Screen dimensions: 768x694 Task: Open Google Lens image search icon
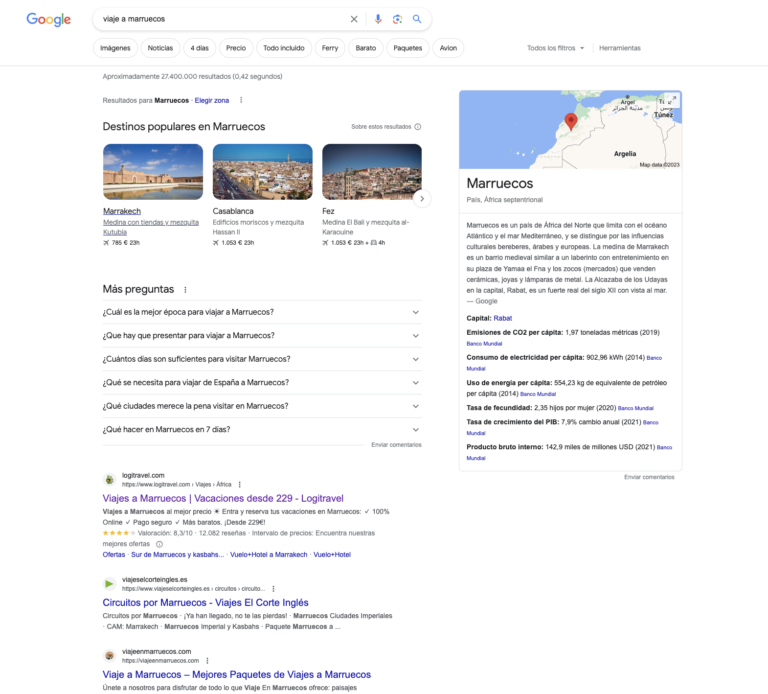(x=397, y=19)
